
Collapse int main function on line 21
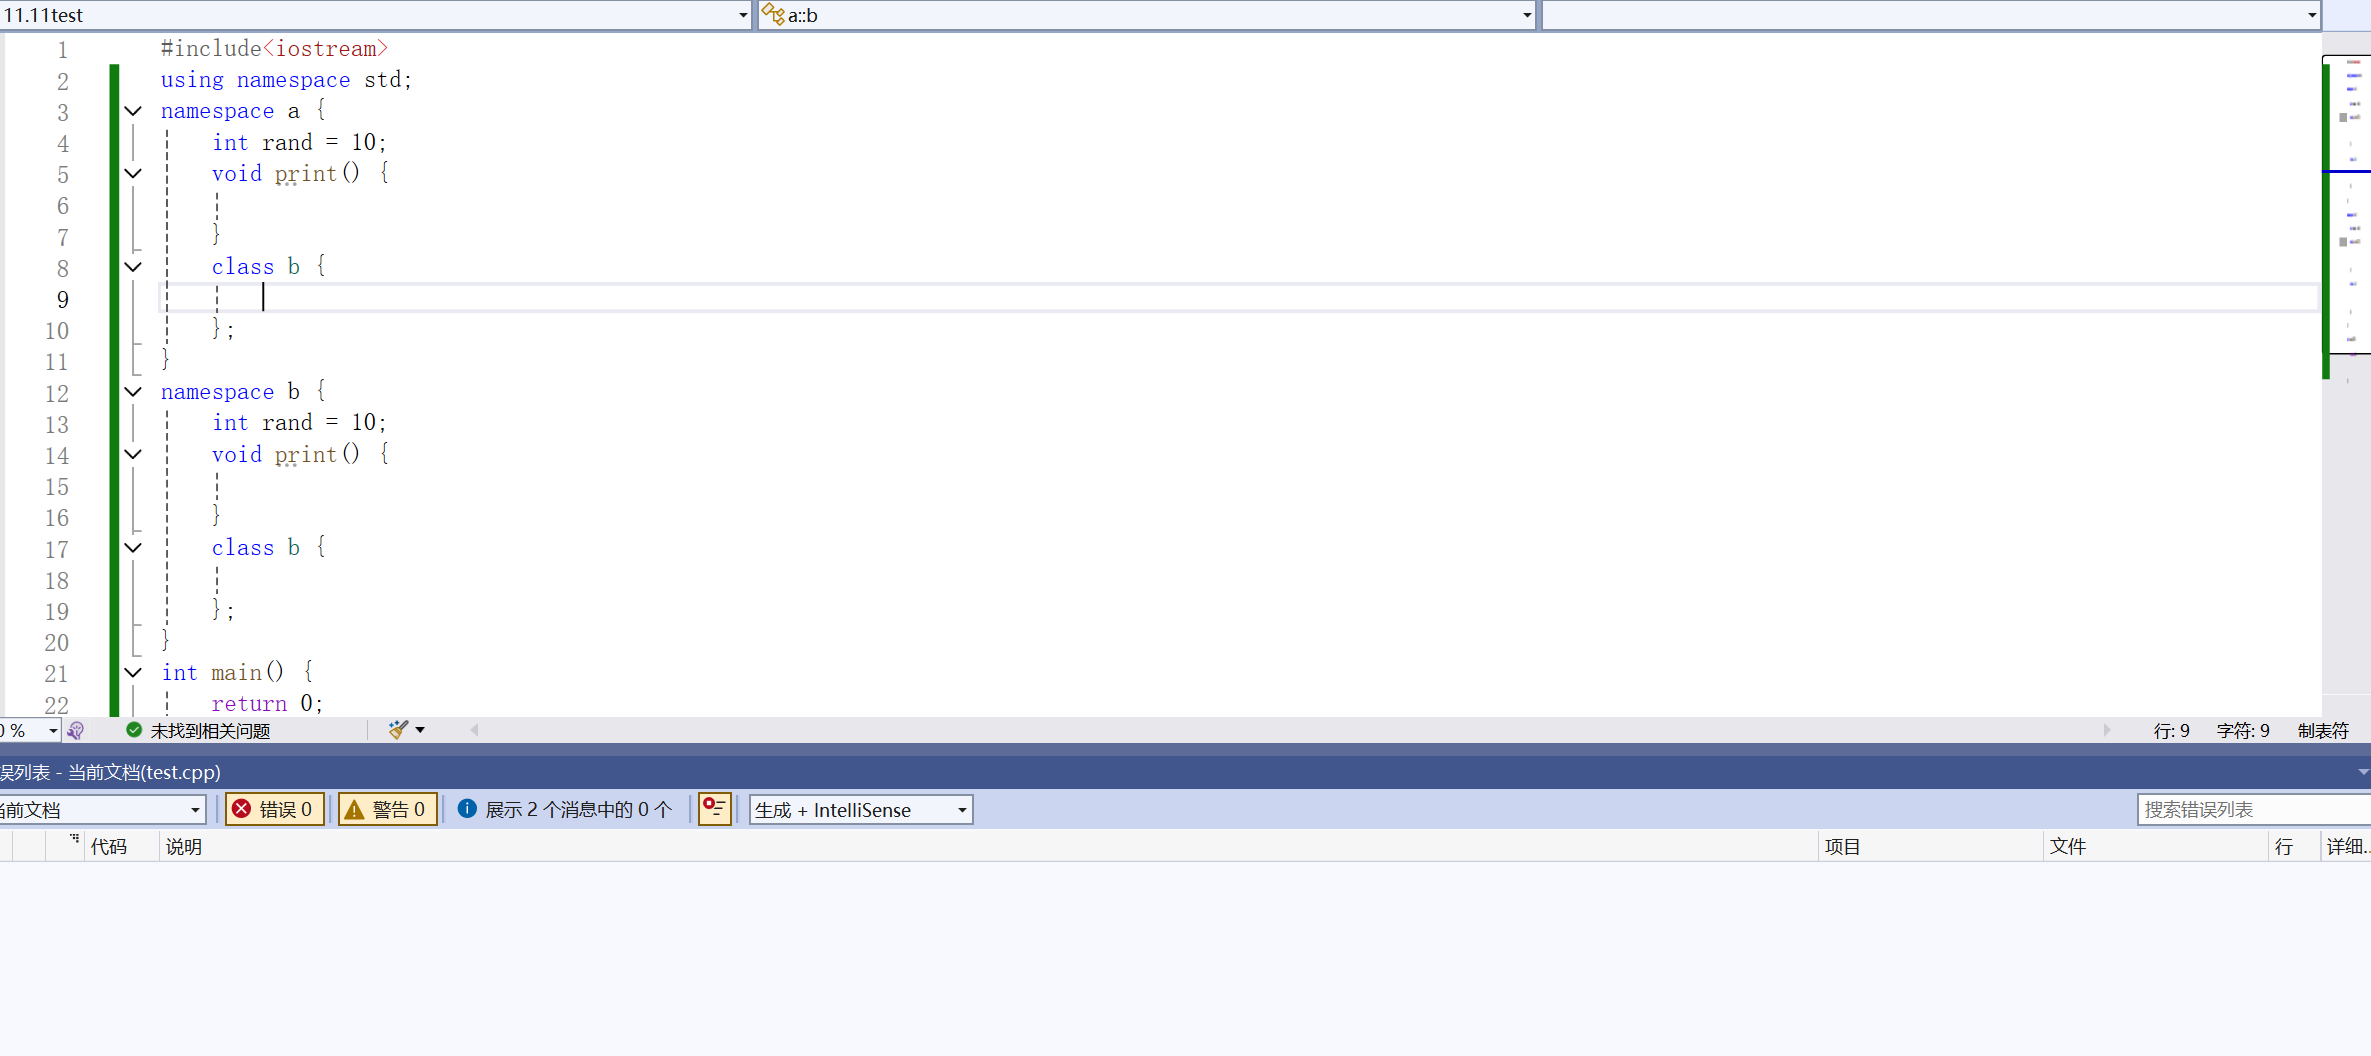133,673
